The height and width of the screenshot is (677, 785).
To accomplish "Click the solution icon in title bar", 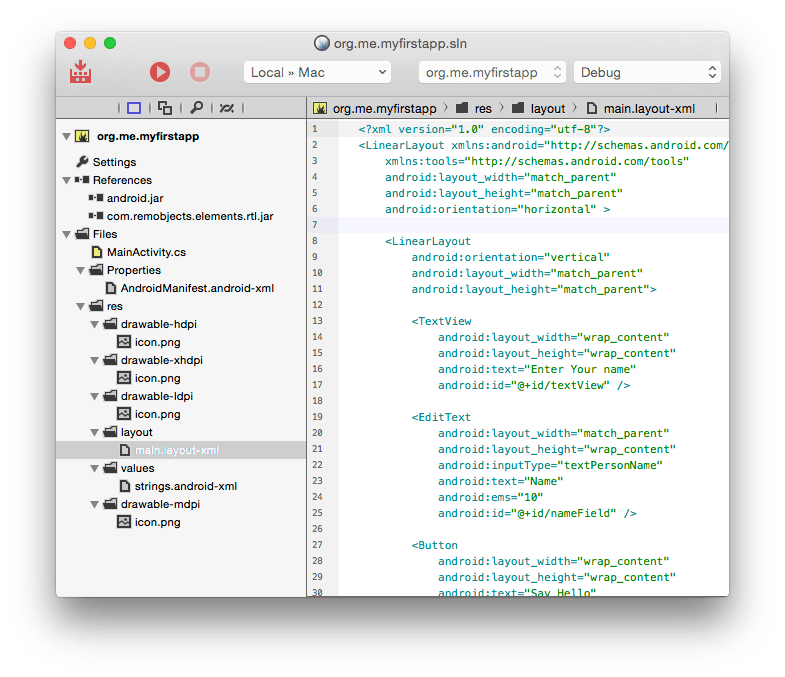I will tap(322, 43).
